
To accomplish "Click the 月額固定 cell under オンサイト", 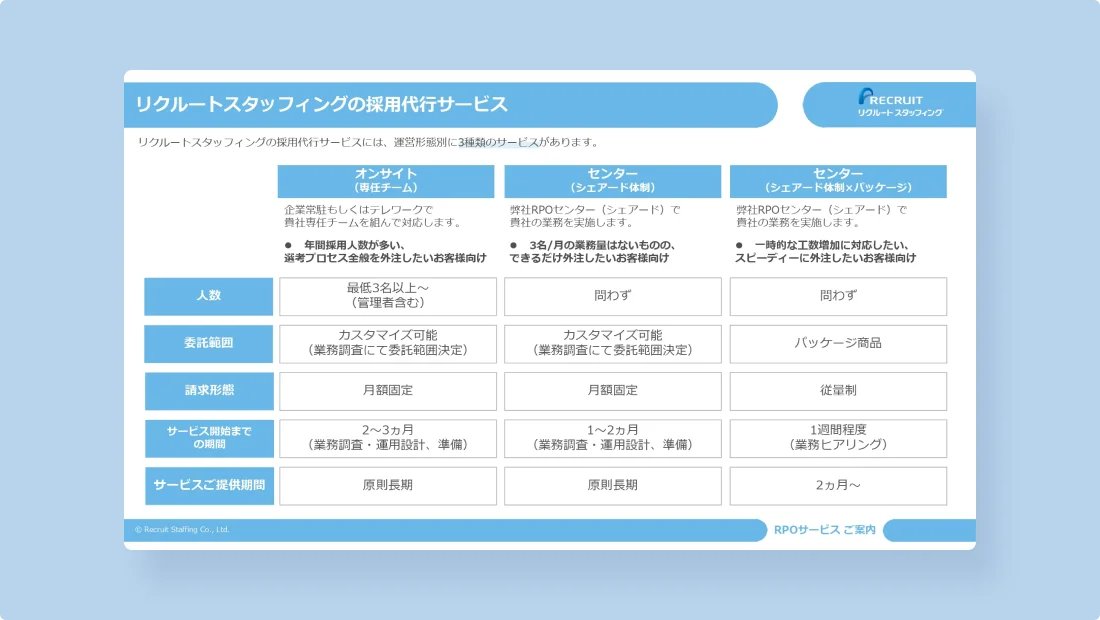I will [387, 391].
